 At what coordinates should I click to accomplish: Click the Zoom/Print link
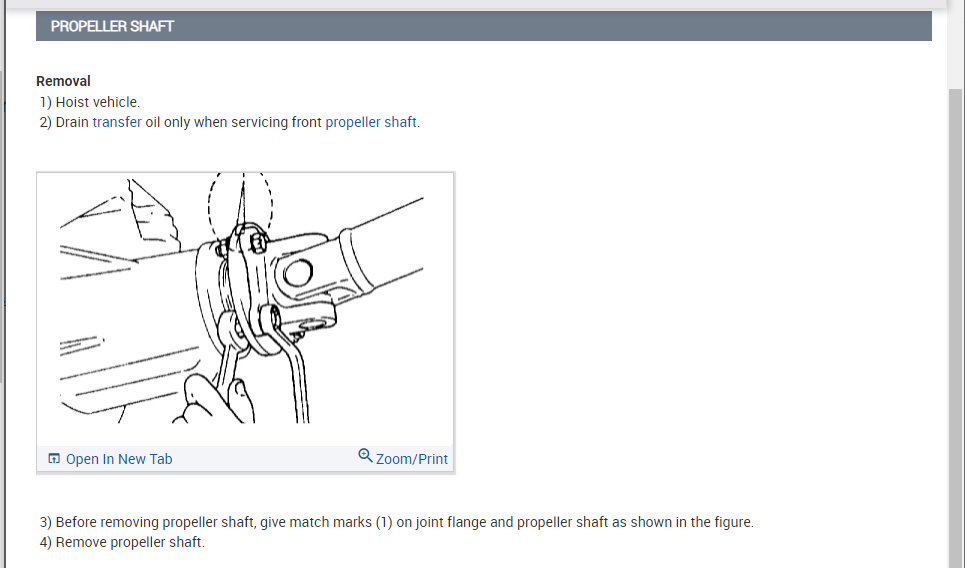412,459
